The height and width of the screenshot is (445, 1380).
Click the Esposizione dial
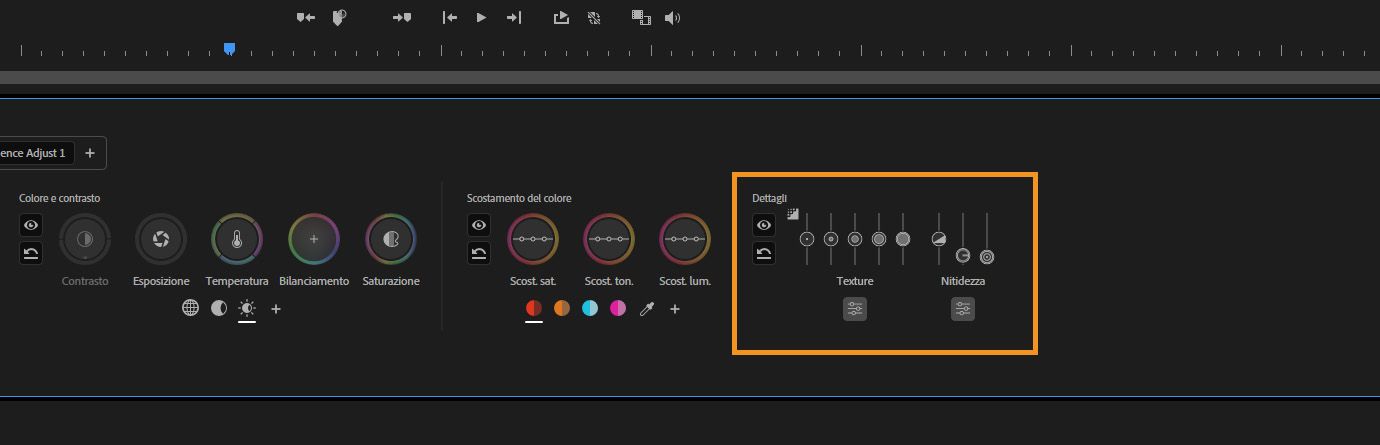click(161, 239)
